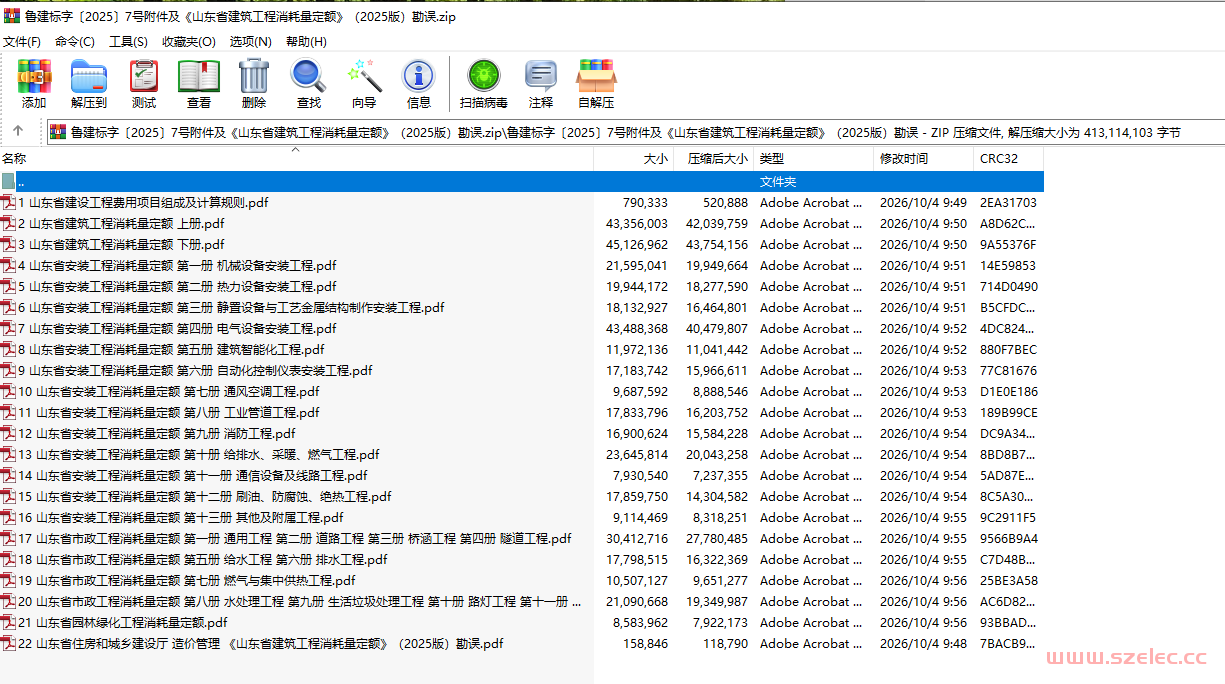Select the parent folder ".." row
This screenshot has width=1225, height=684.
(x=522, y=182)
